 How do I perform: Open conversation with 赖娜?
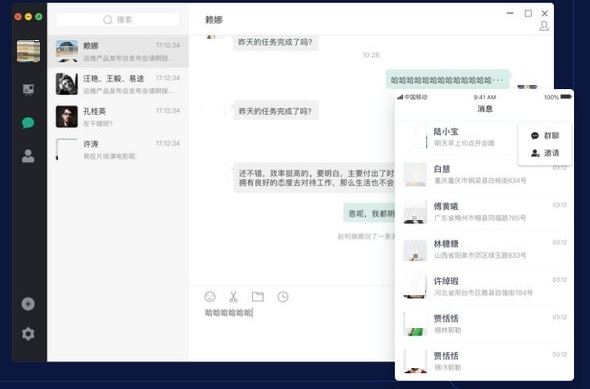click(118, 51)
